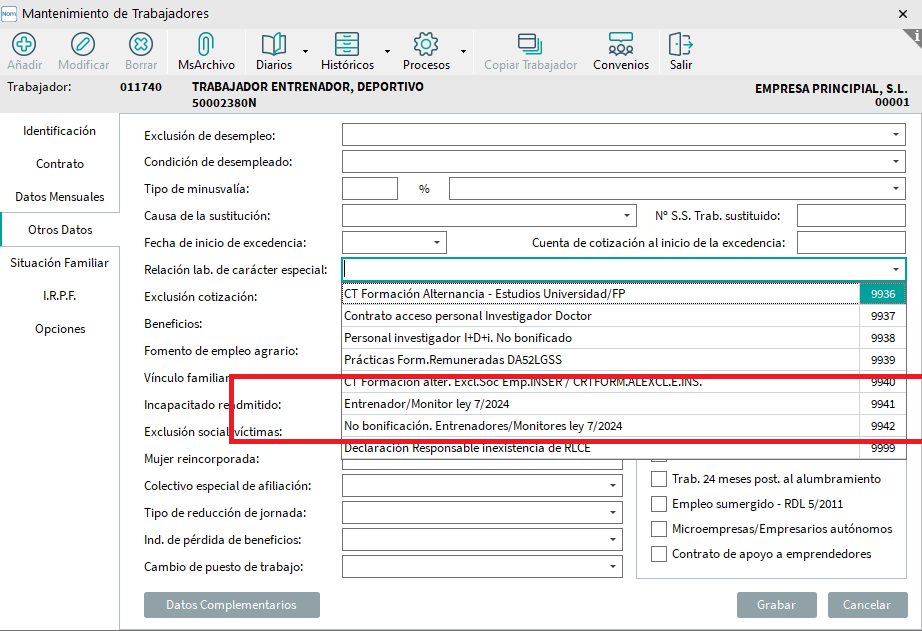Click the Datos Complementarios button
The width and height of the screenshot is (922, 631).
point(231,605)
